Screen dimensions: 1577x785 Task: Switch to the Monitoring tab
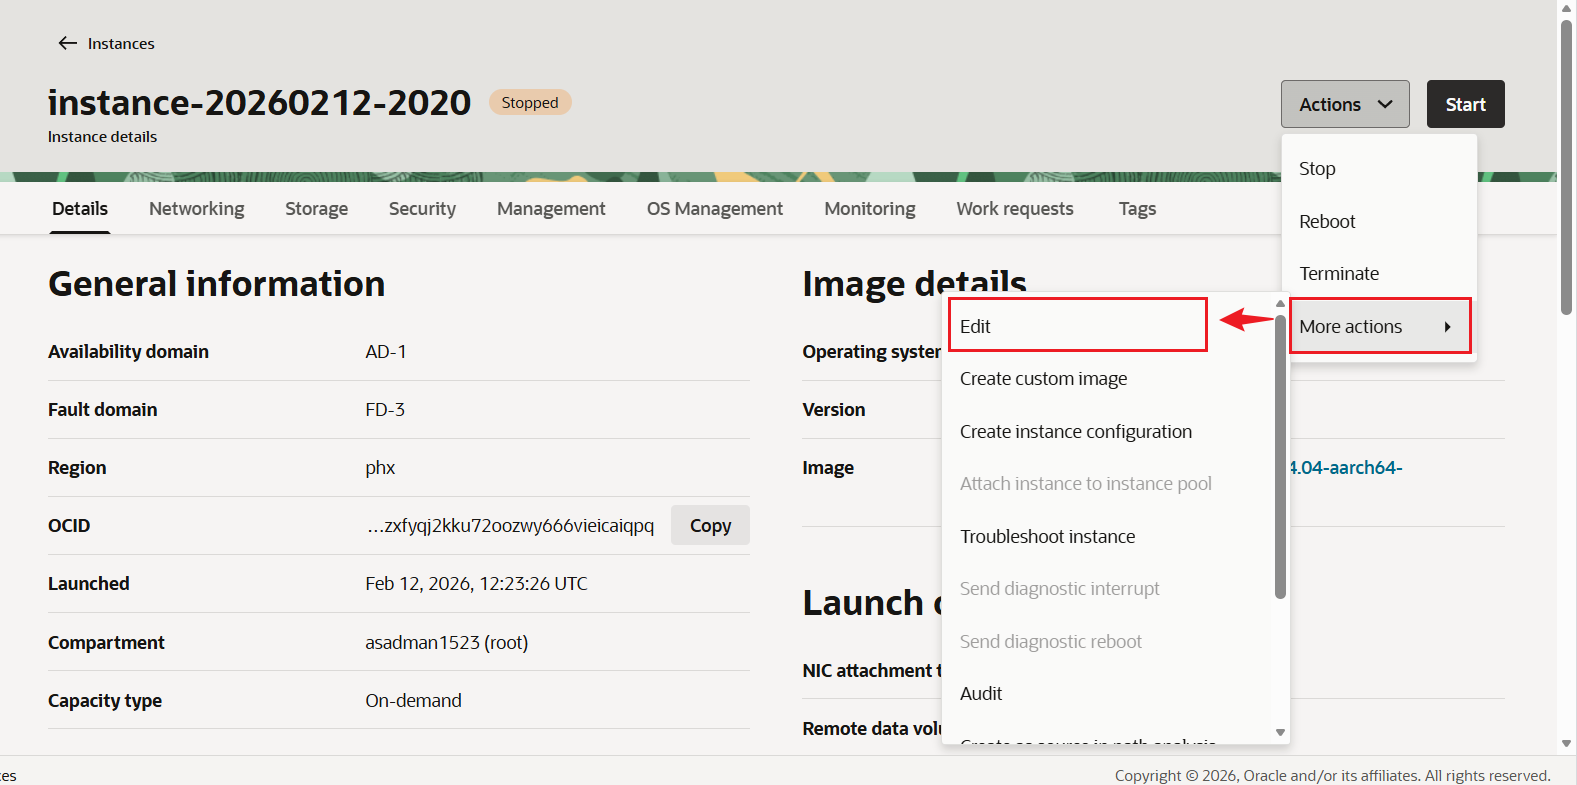click(x=870, y=208)
